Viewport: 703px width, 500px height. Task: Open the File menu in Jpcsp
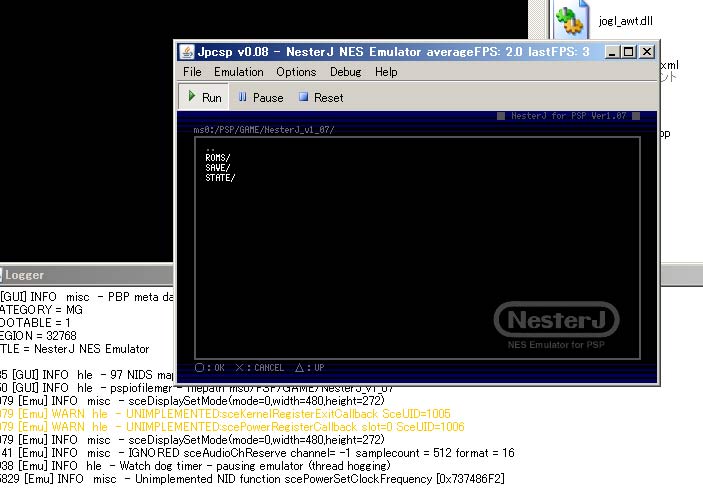tap(192, 72)
